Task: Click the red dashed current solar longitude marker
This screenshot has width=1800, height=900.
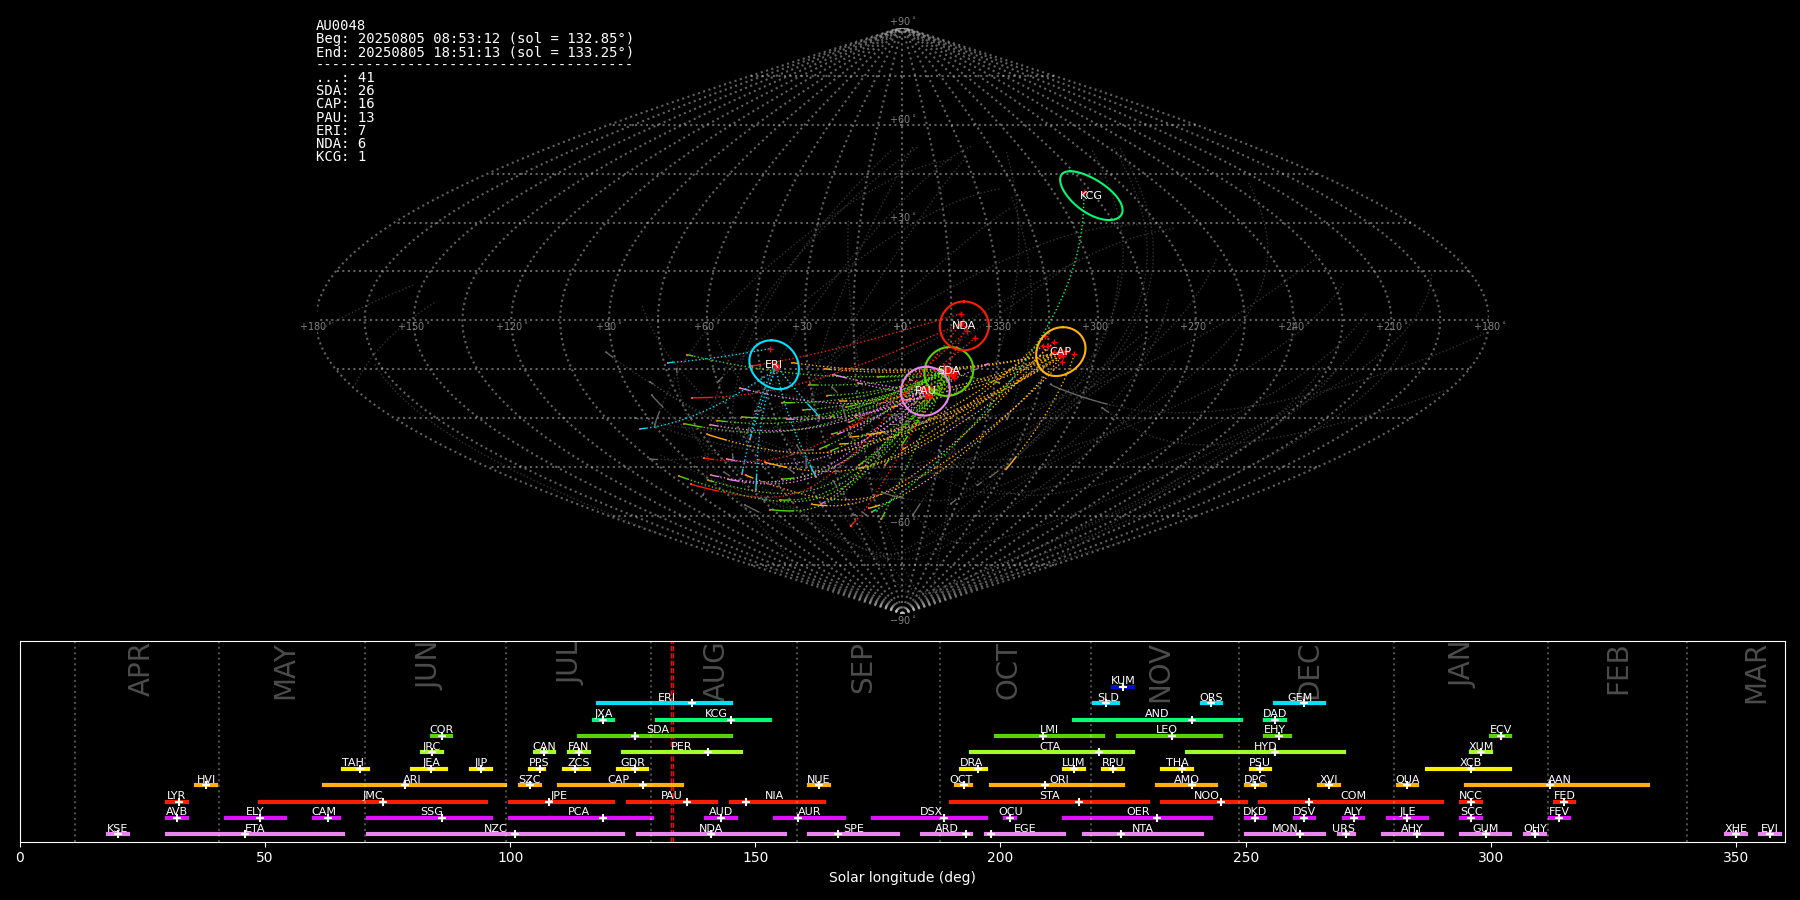Action: pos(672,741)
